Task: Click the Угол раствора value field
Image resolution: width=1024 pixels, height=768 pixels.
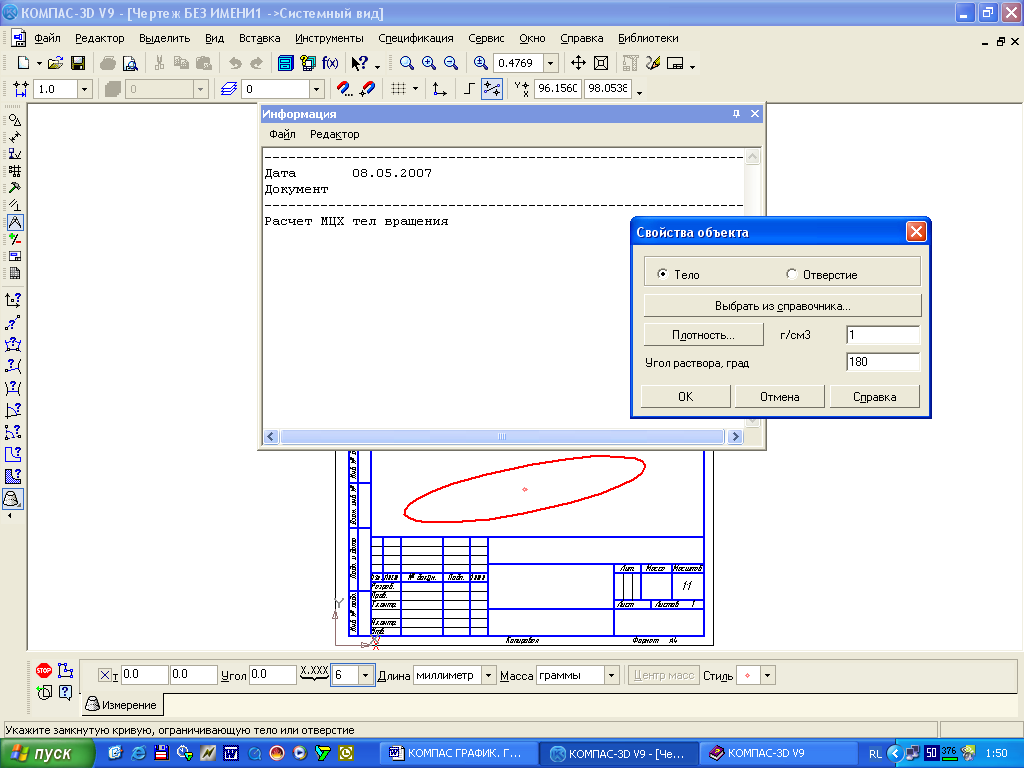Action: tap(882, 362)
